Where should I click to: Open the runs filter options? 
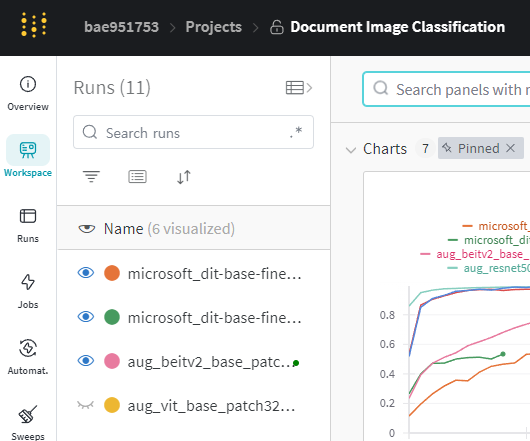[91, 176]
